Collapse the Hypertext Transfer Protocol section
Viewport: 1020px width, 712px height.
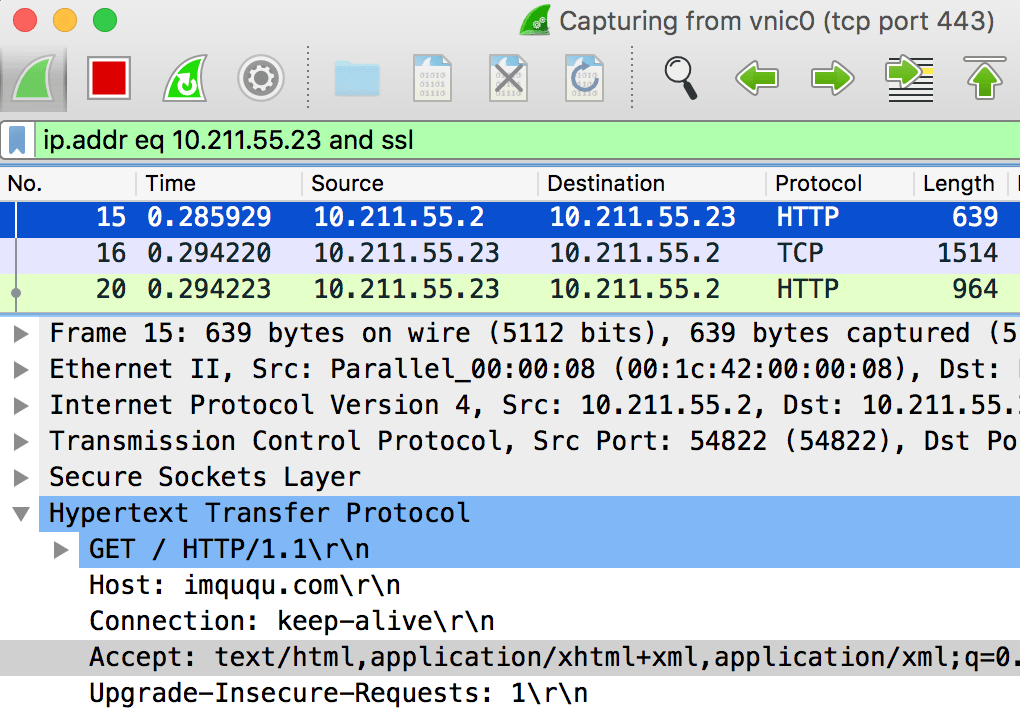pyautogui.click(x=21, y=513)
